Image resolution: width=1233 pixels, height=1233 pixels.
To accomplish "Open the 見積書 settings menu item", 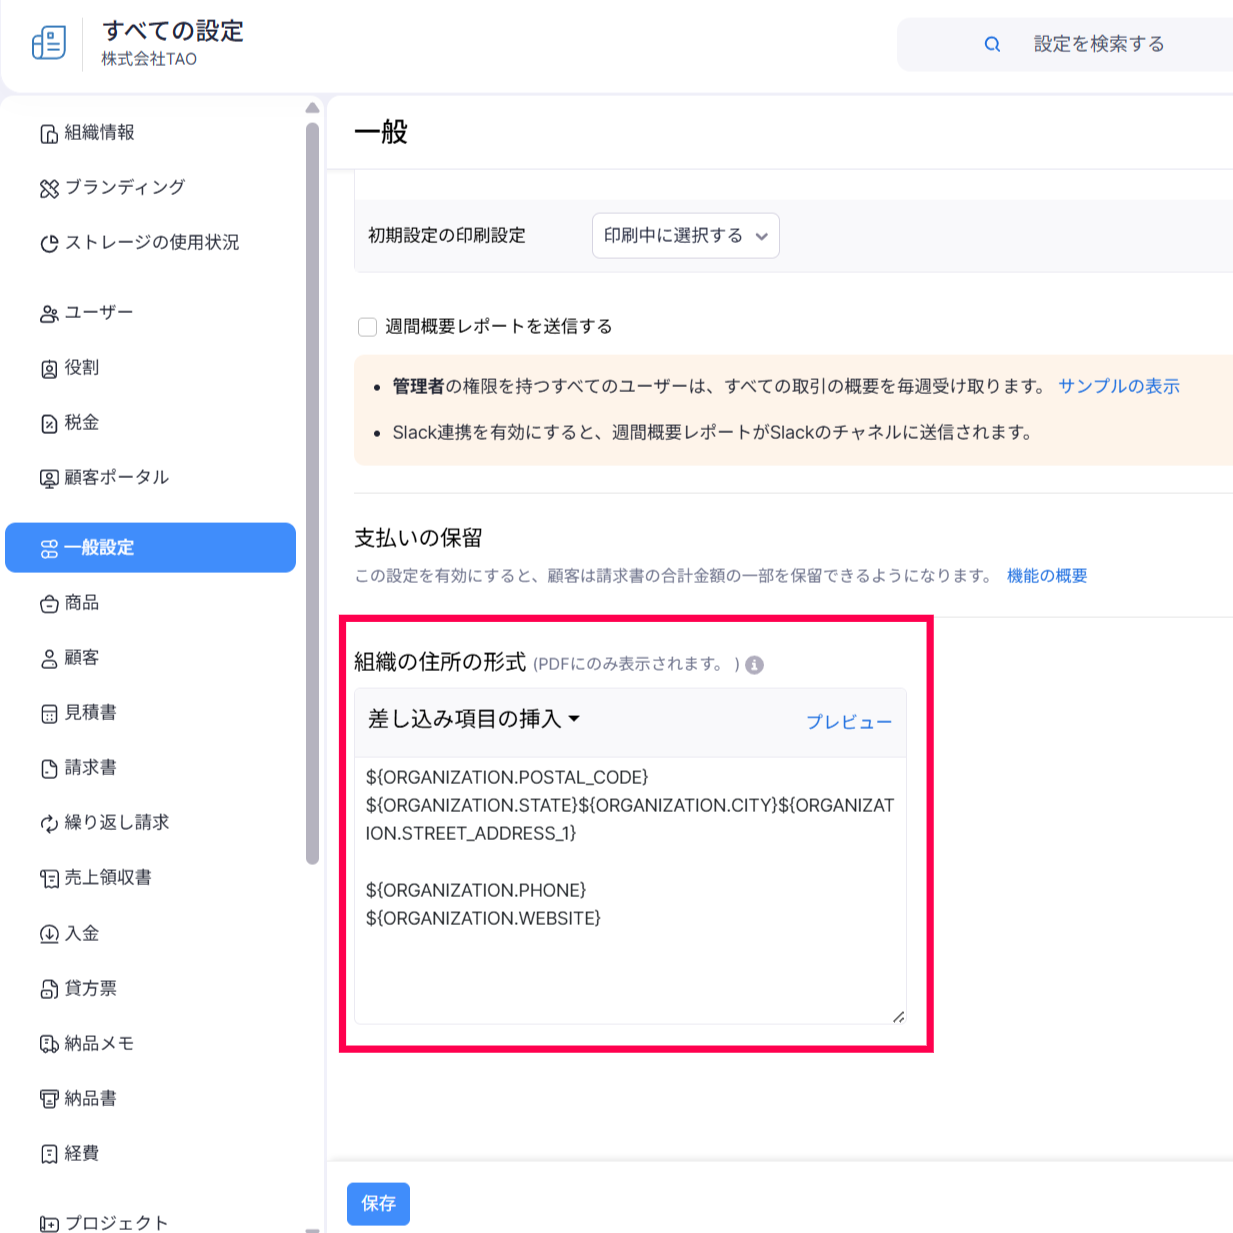I will (90, 713).
